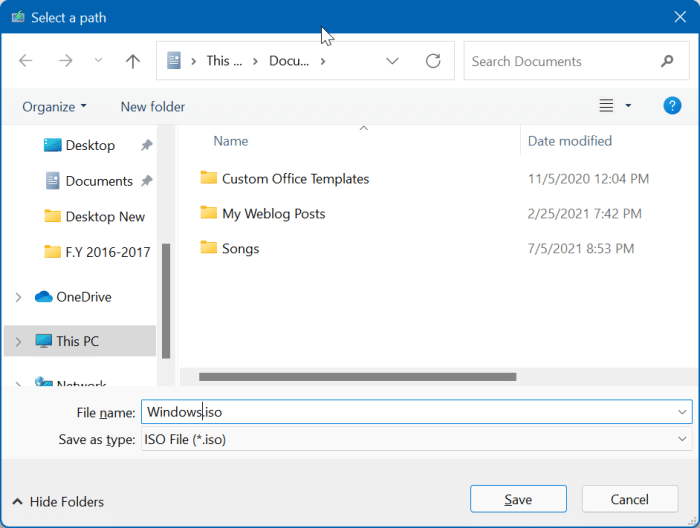This screenshot has width=700, height=528.
Task: Sort files by Date modified column
Action: point(570,141)
